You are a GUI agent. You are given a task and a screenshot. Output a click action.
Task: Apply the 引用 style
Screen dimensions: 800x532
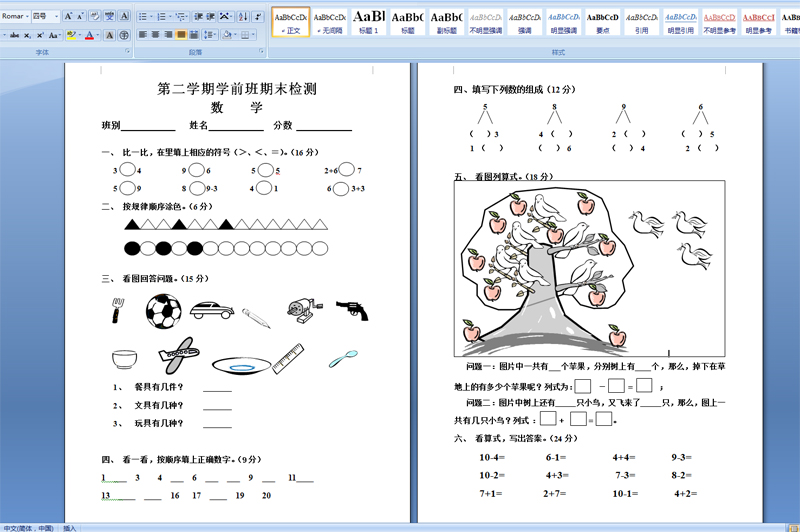pyautogui.click(x=642, y=22)
